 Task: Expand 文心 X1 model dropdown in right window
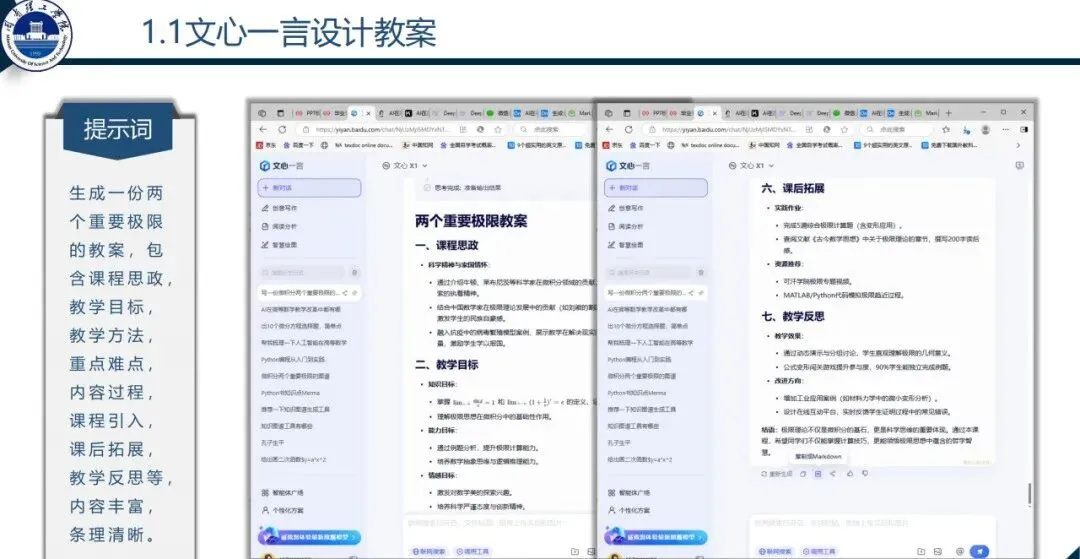coord(751,166)
